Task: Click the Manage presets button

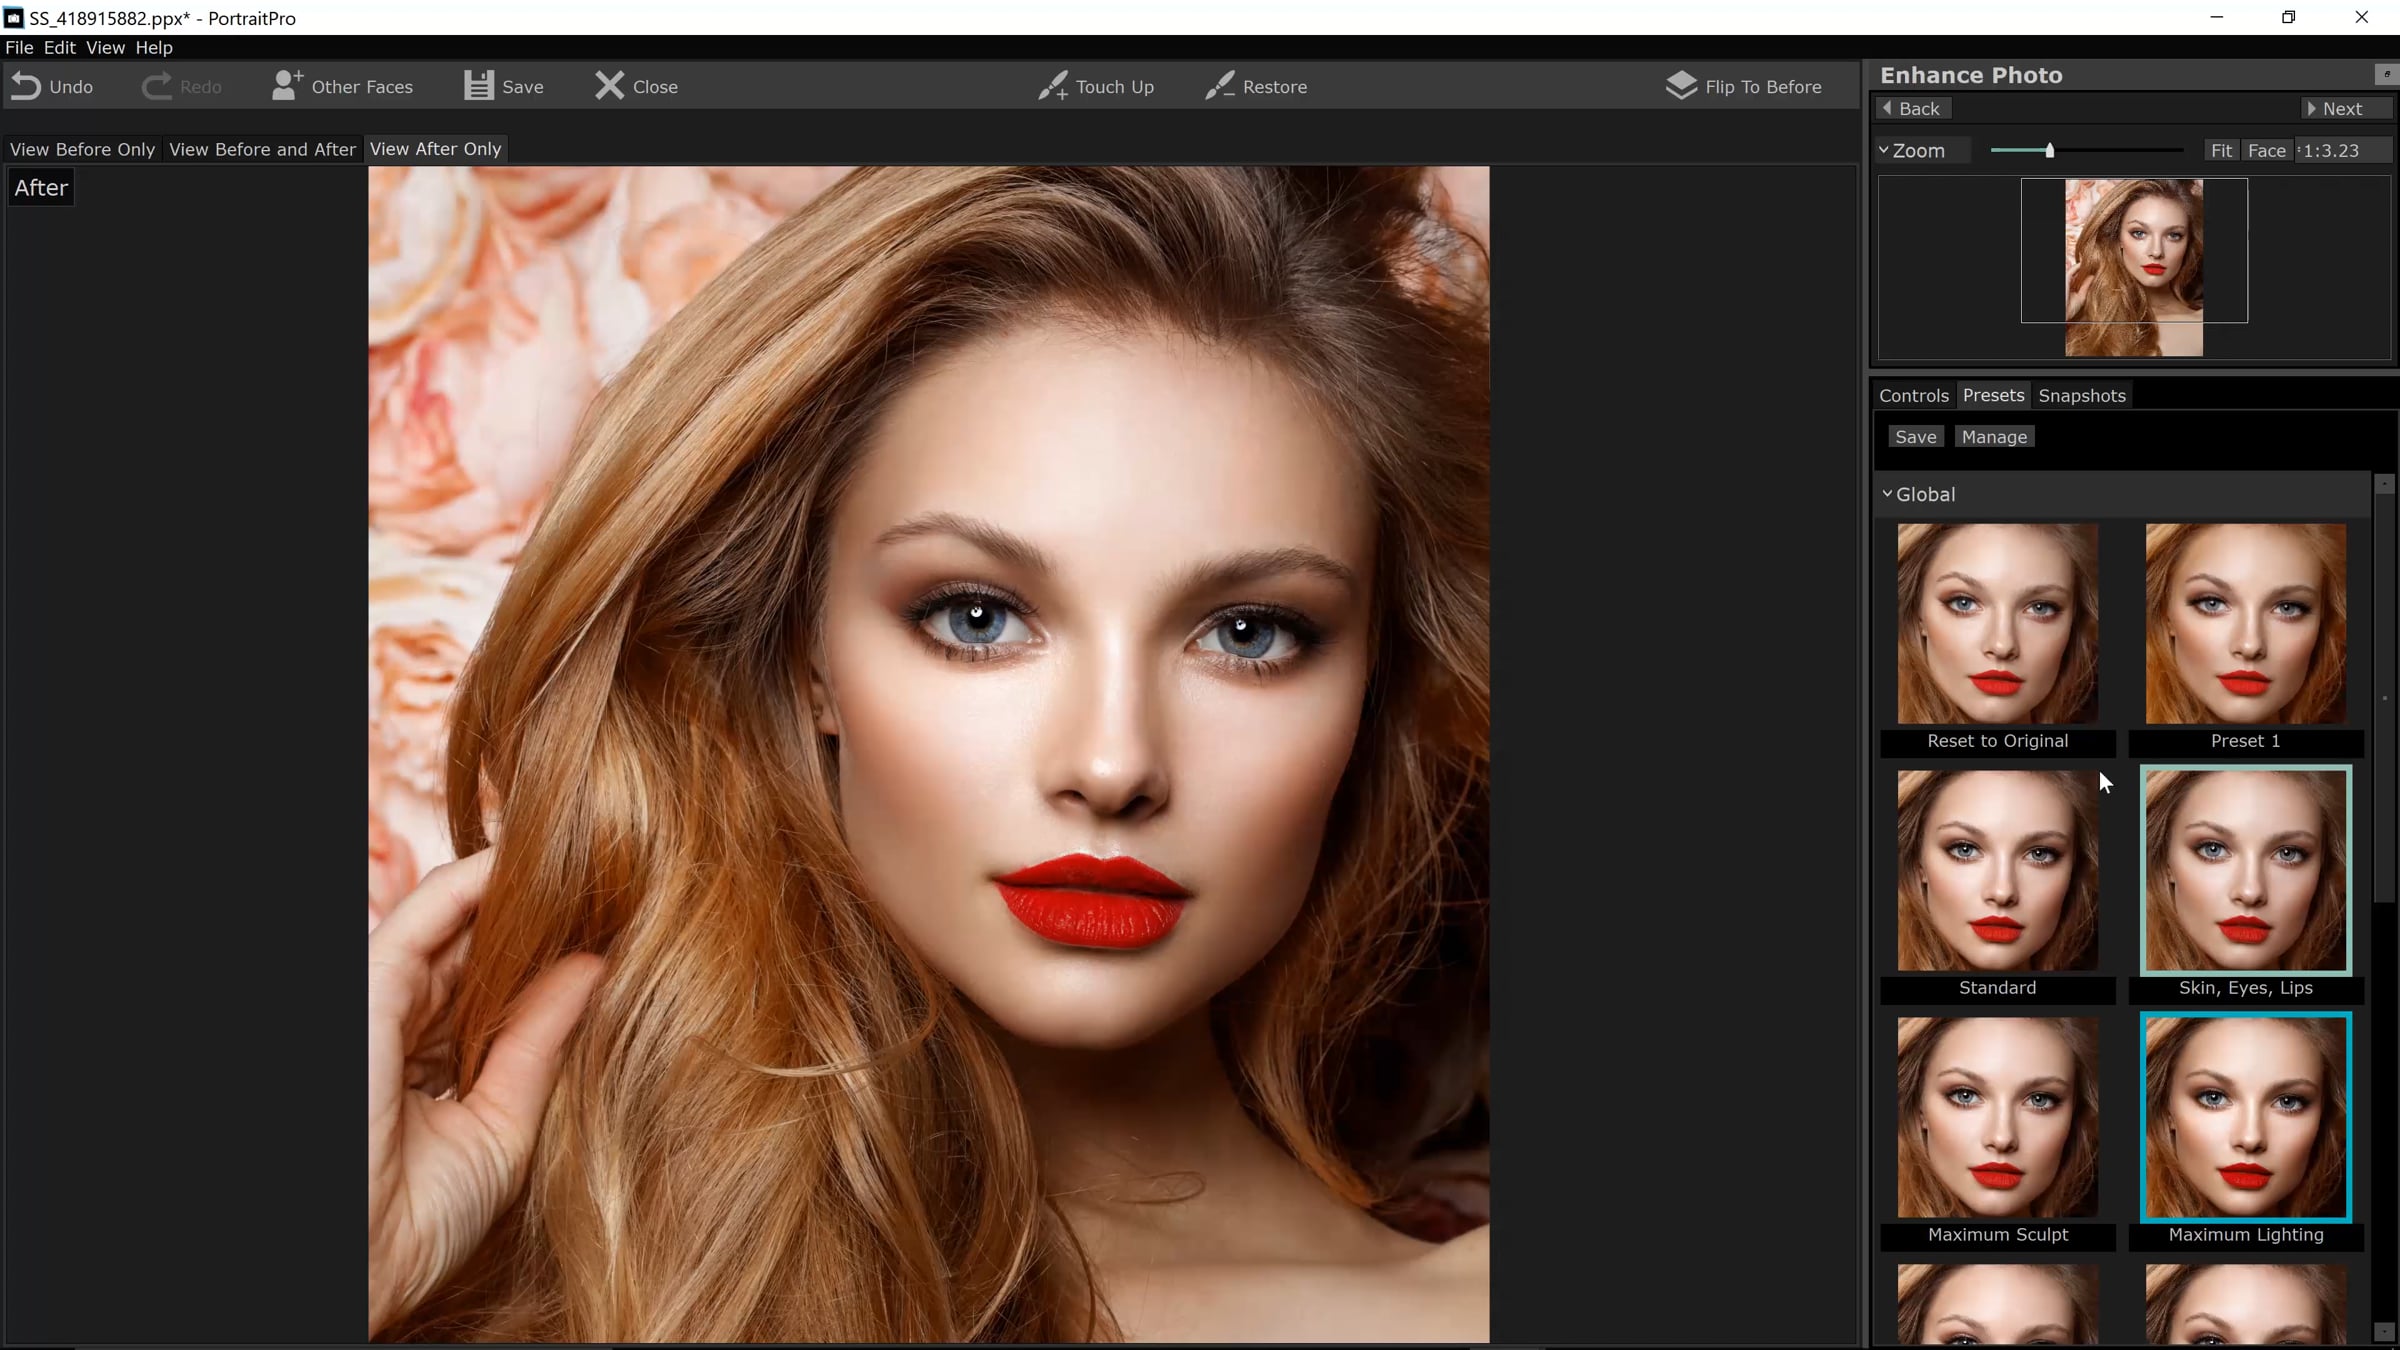Action: point(1993,437)
